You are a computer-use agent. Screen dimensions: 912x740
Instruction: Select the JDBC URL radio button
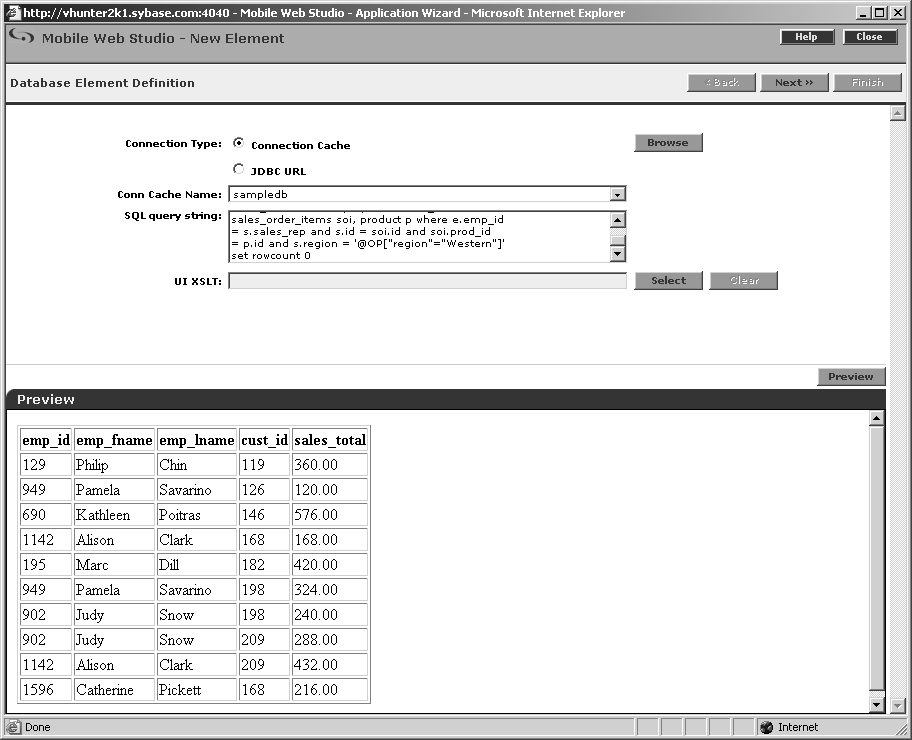(238, 169)
